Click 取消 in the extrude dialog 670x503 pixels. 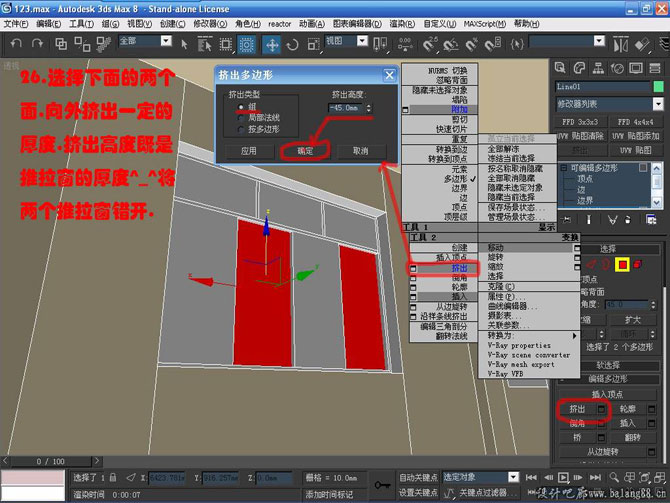tap(361, 151)
